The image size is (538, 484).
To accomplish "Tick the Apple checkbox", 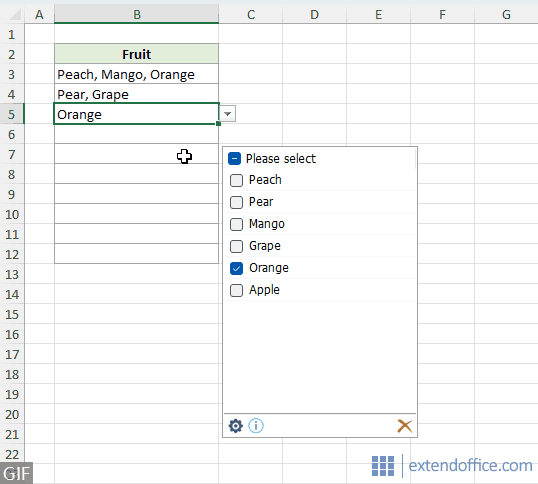I will (236, 290).
